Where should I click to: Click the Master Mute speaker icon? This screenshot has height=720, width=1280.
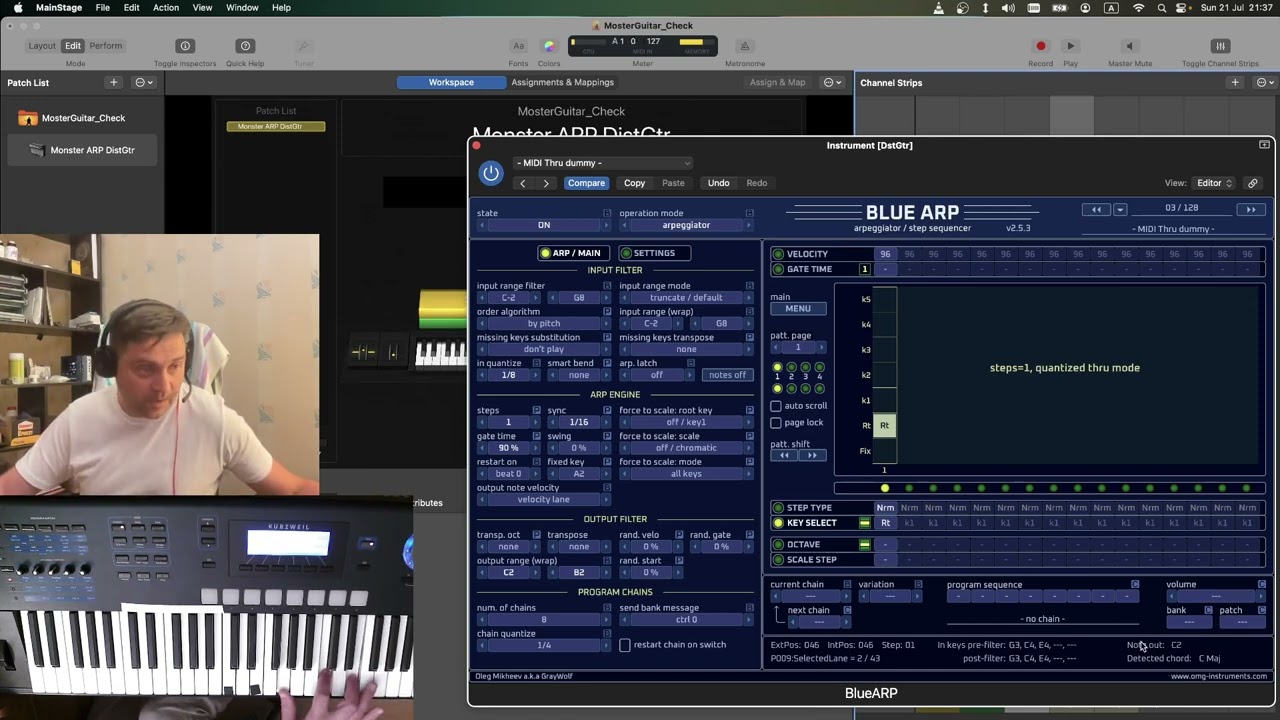(1129, 46)
